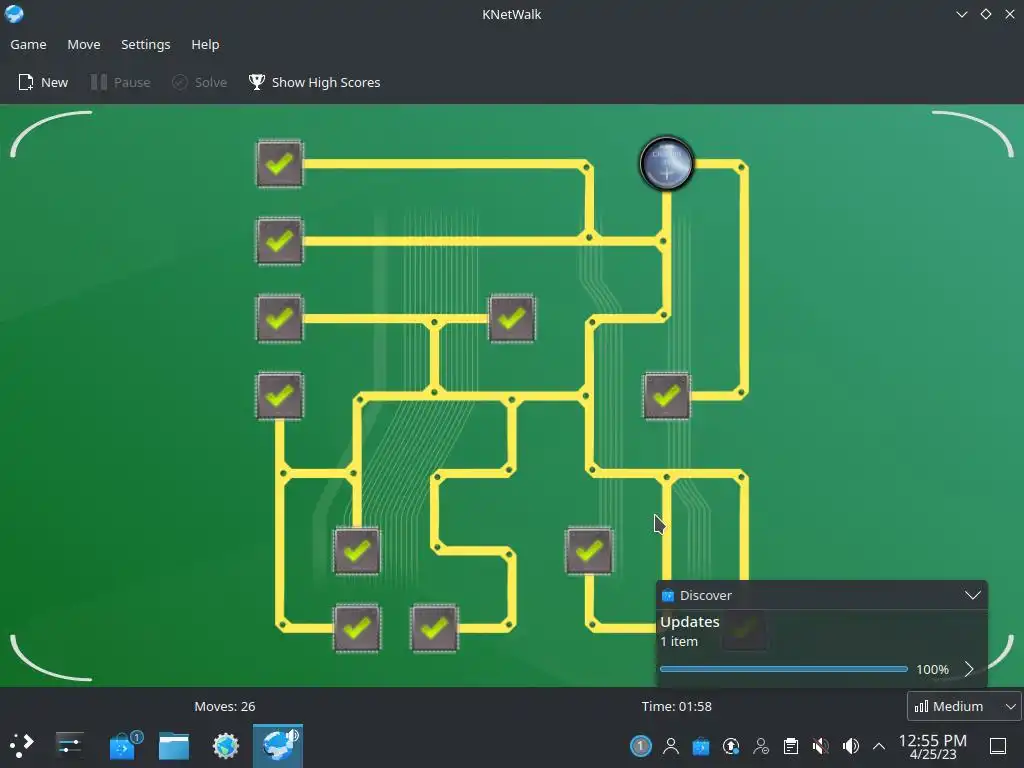Viewport: 1024px width, 768px height.
Task: Click the Solve toolbar button
Action: tap(200, 82)
